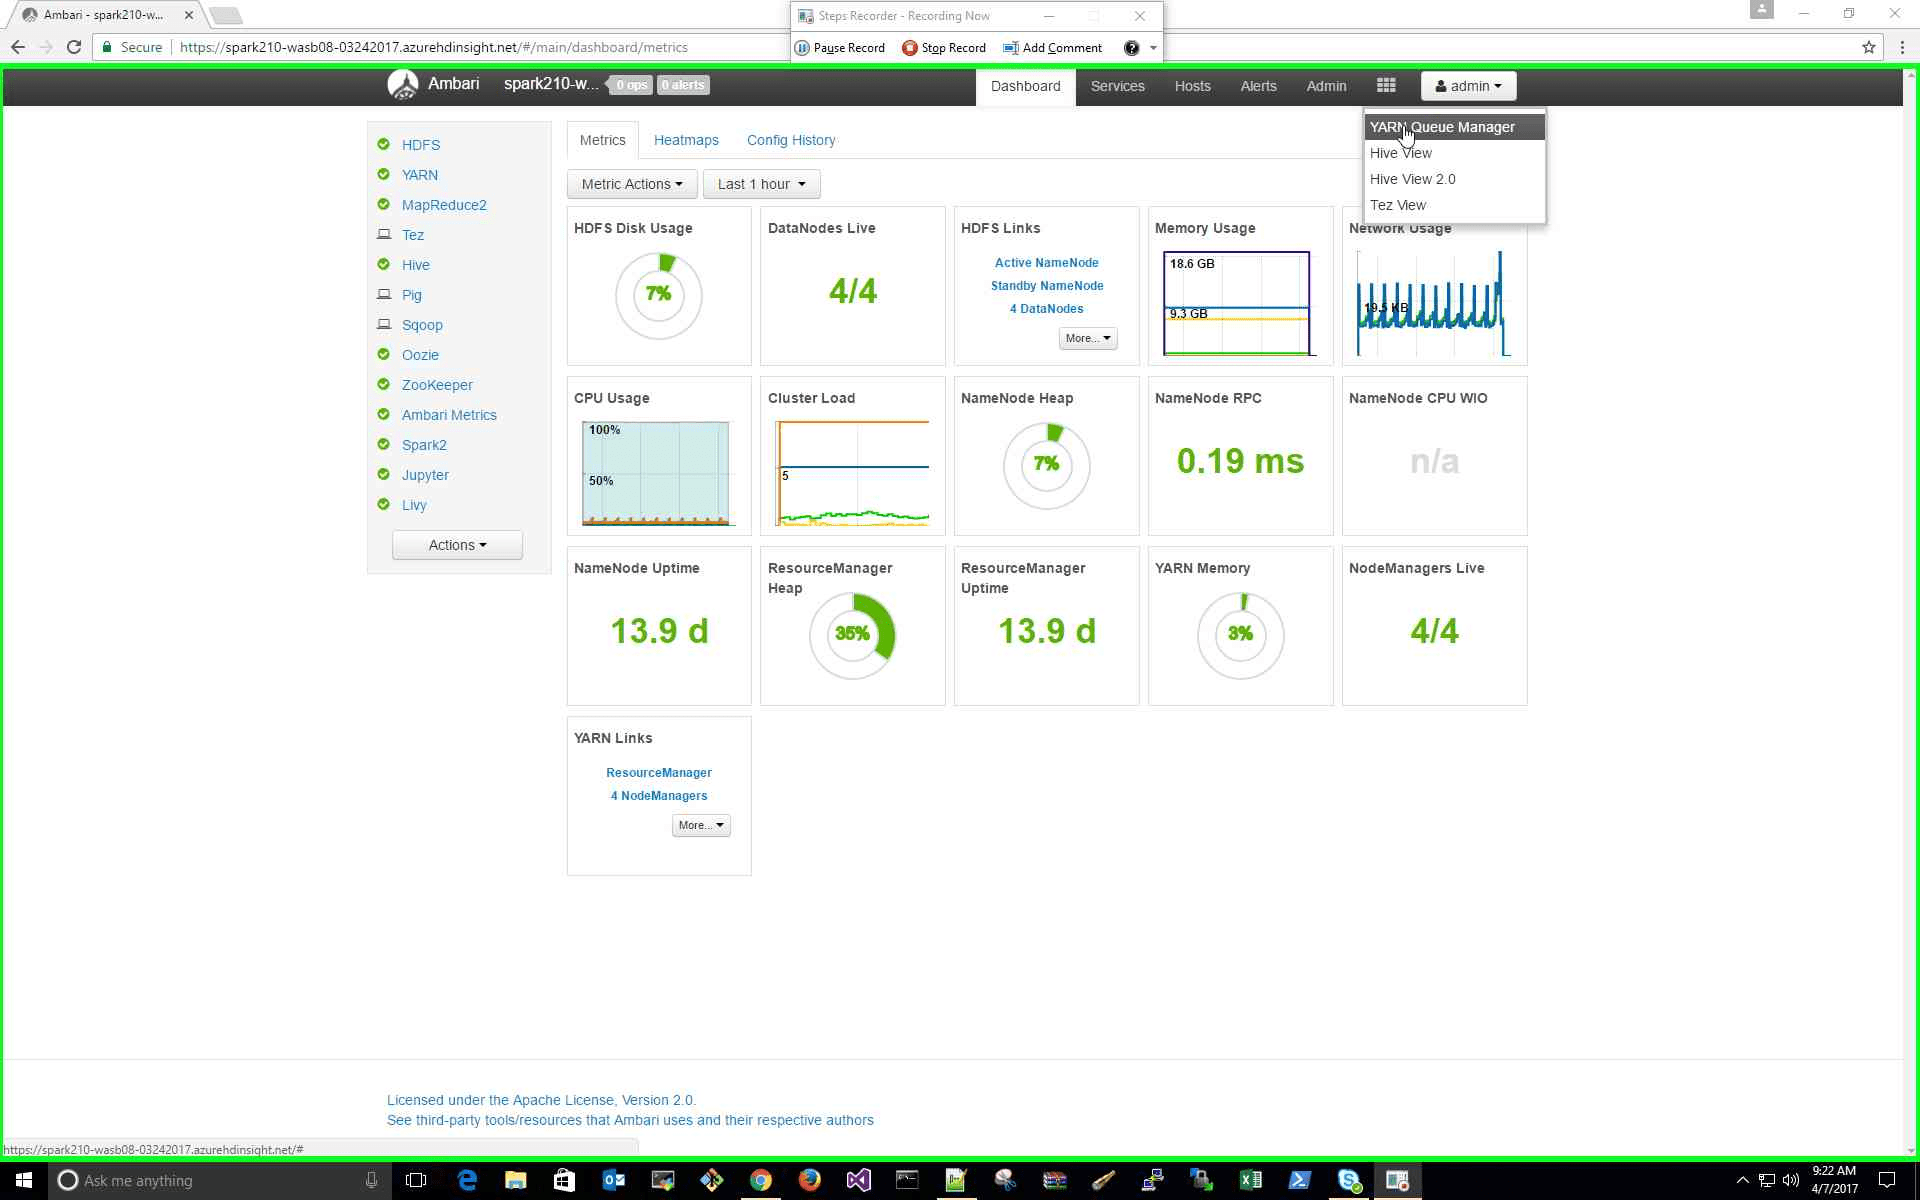Click the HDFS Disk Usage gauge
This screenshot has height=1200, width=1920.
tap(658, 295)
